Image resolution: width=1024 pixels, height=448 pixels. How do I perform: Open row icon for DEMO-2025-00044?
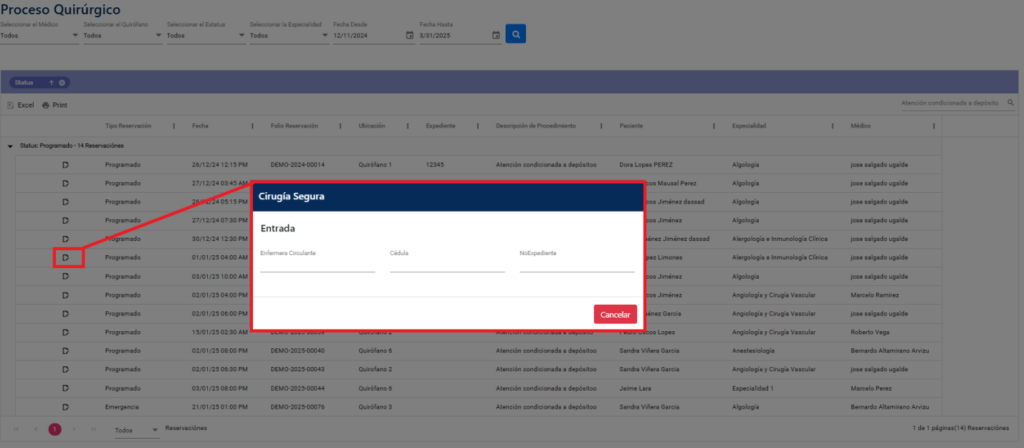[x=65, y=388]
